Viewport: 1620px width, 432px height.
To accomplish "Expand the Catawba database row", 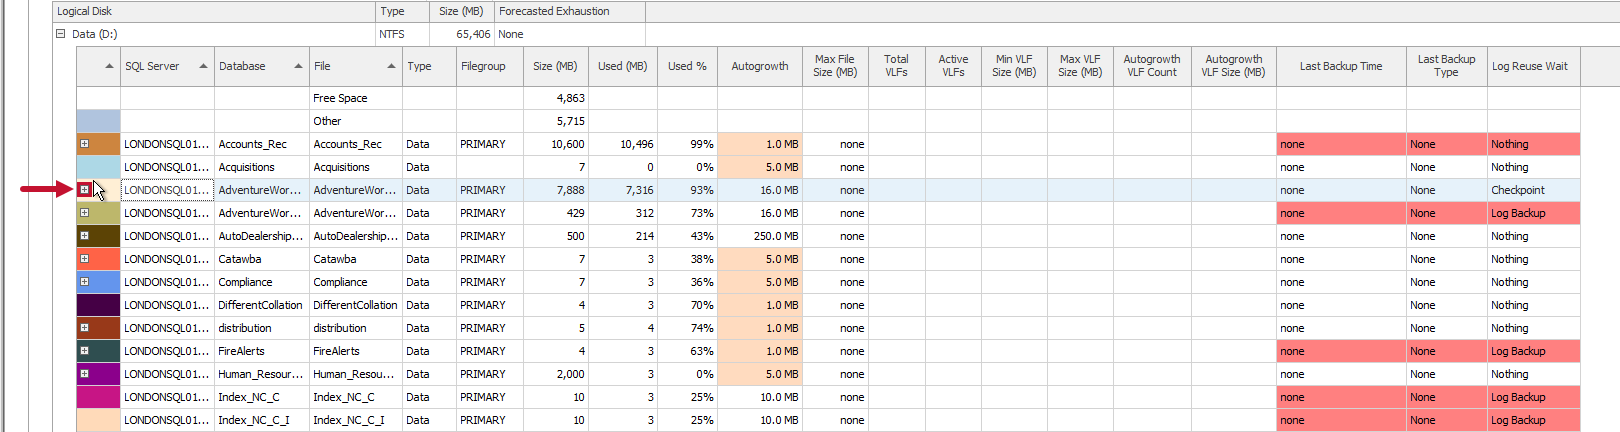I will coord(85,259).
